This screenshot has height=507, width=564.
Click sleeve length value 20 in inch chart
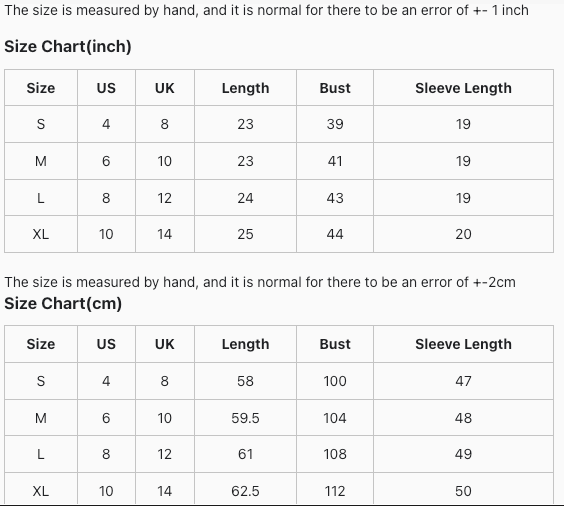(x=463, y=234)
